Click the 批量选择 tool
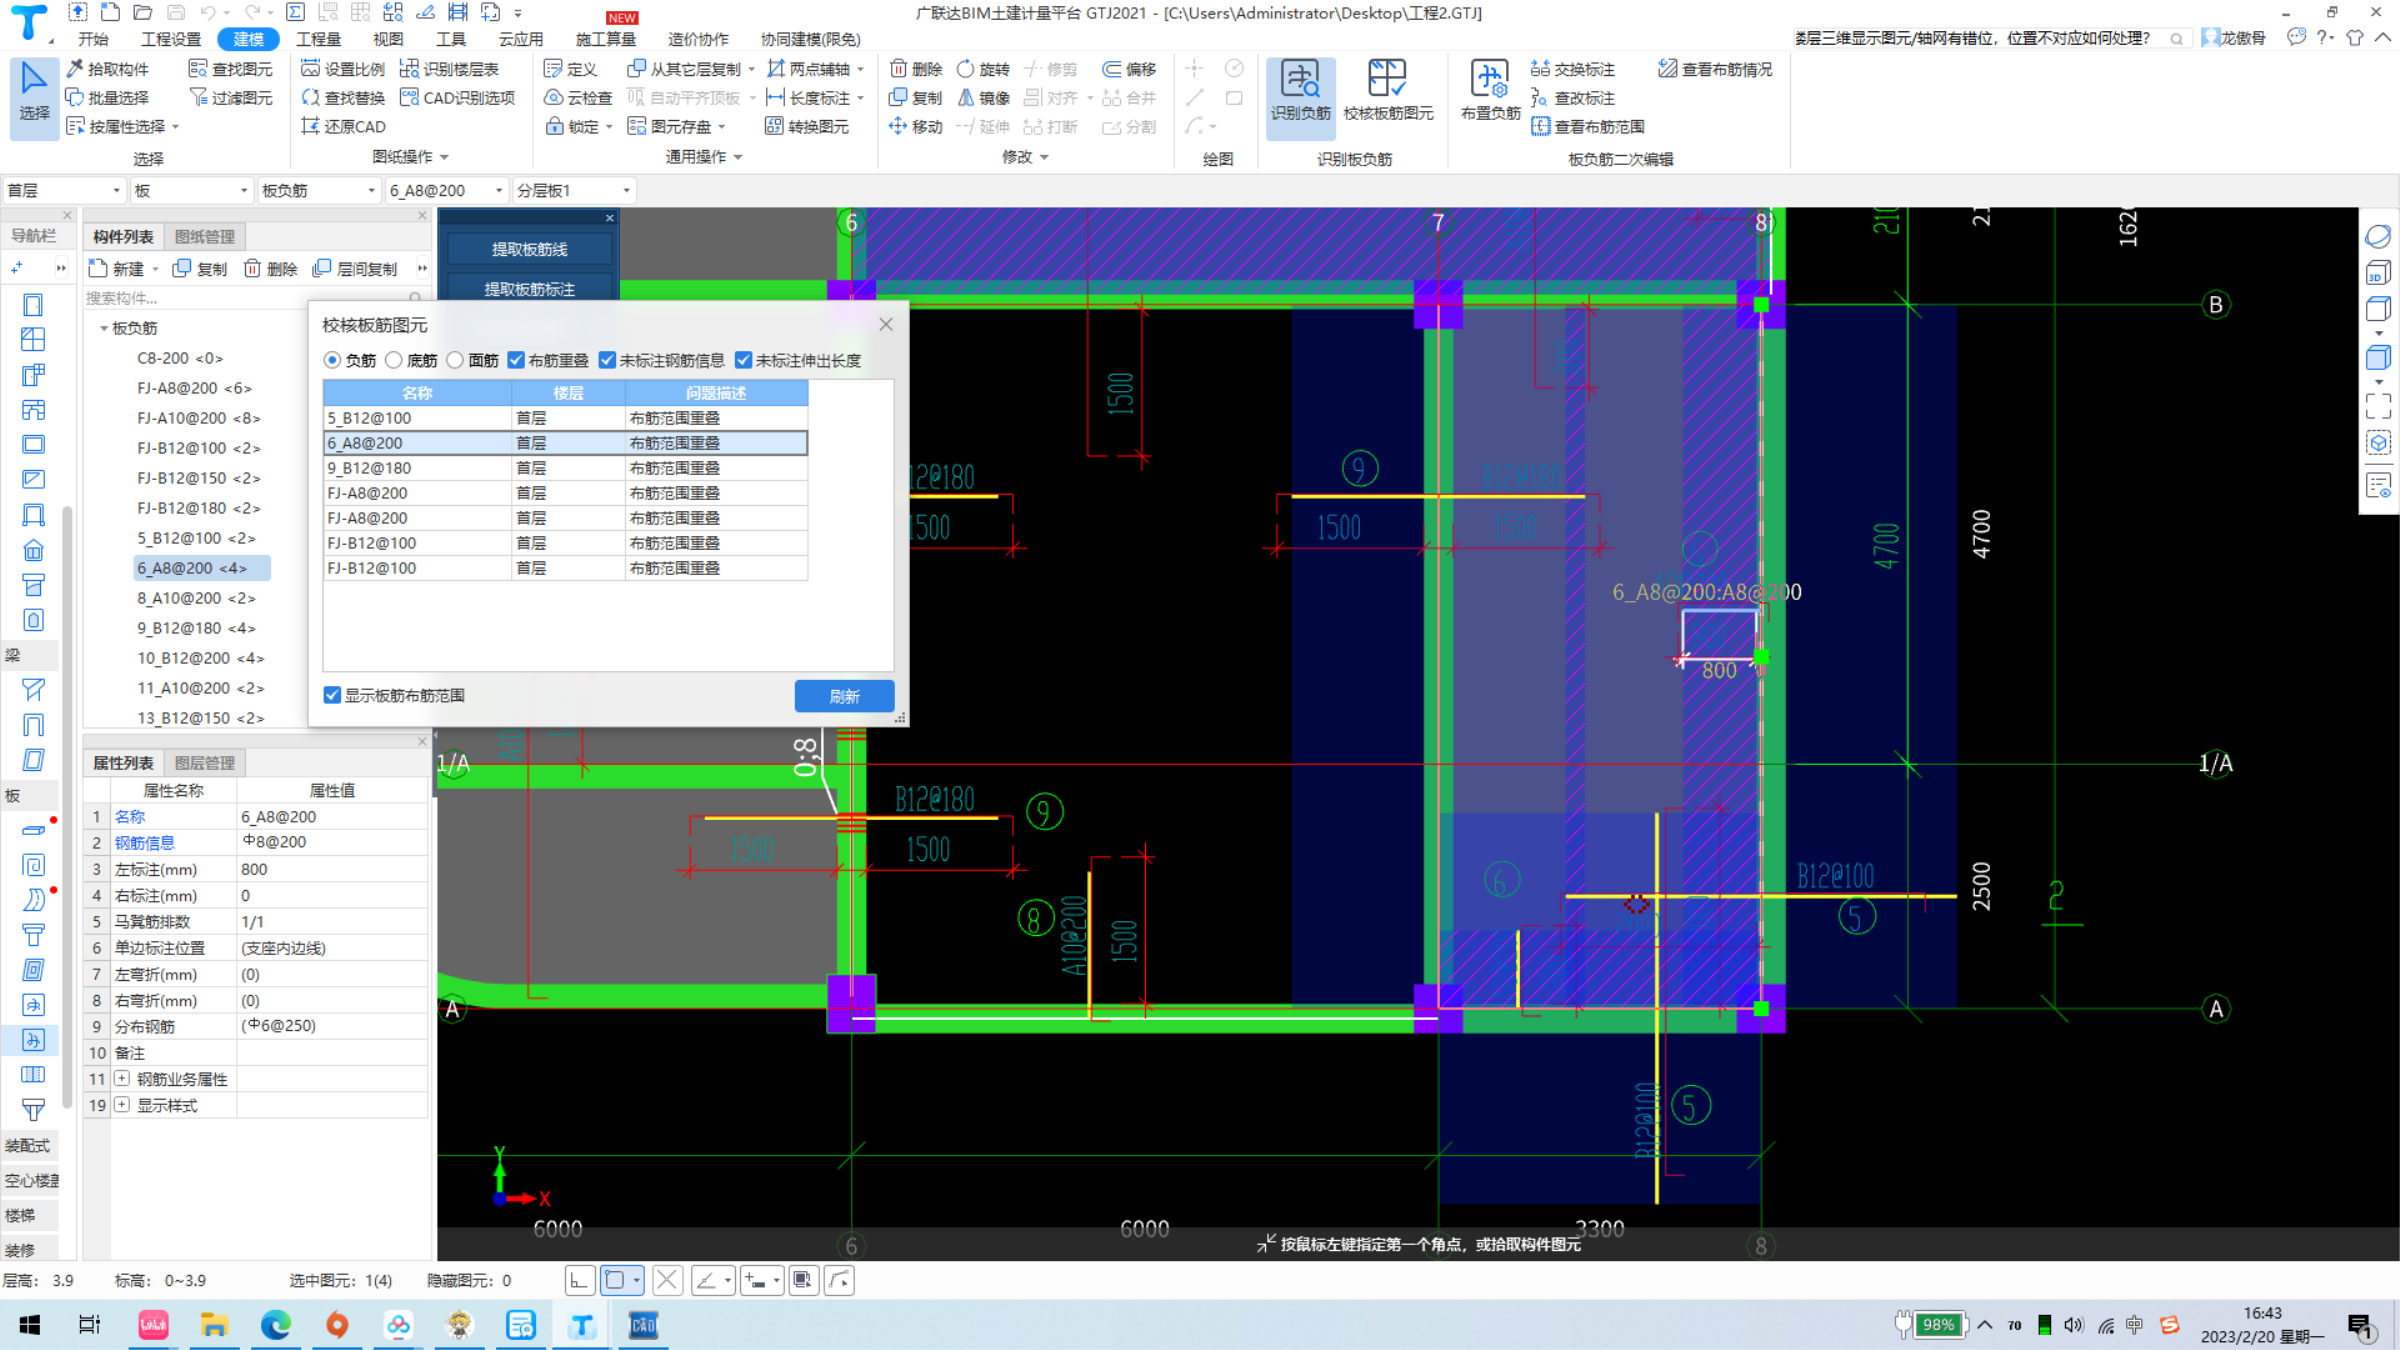 [x=108, y=98]
